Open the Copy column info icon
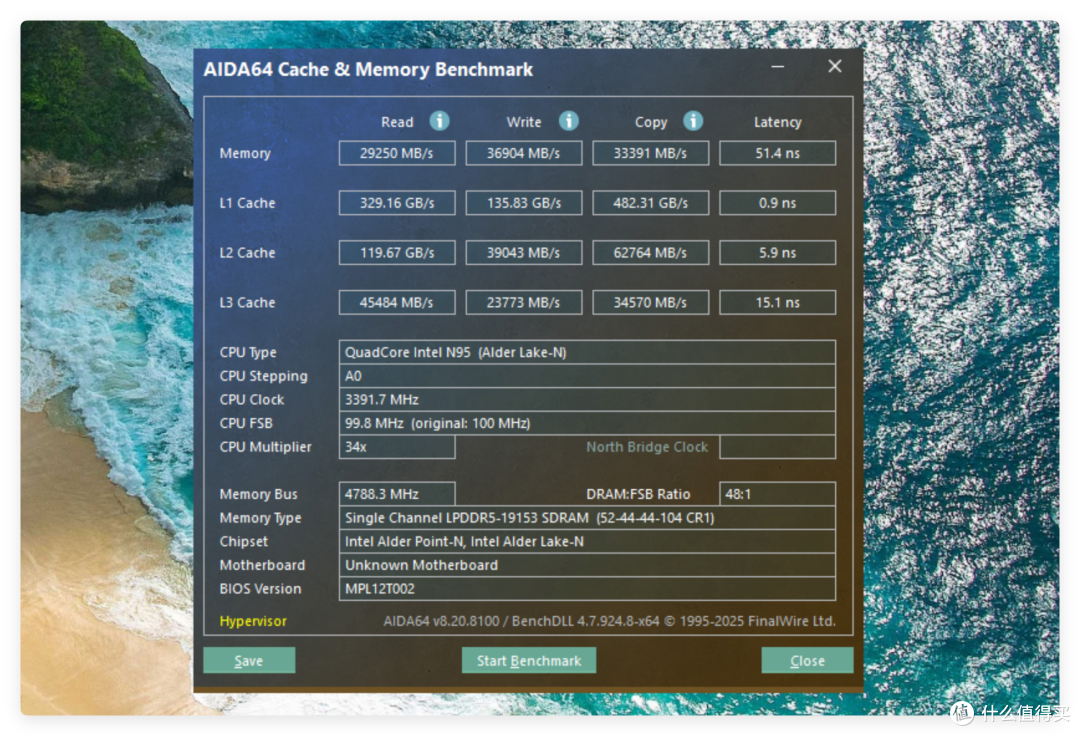Viewport: 1080px width, 736px height. point(693,121)
